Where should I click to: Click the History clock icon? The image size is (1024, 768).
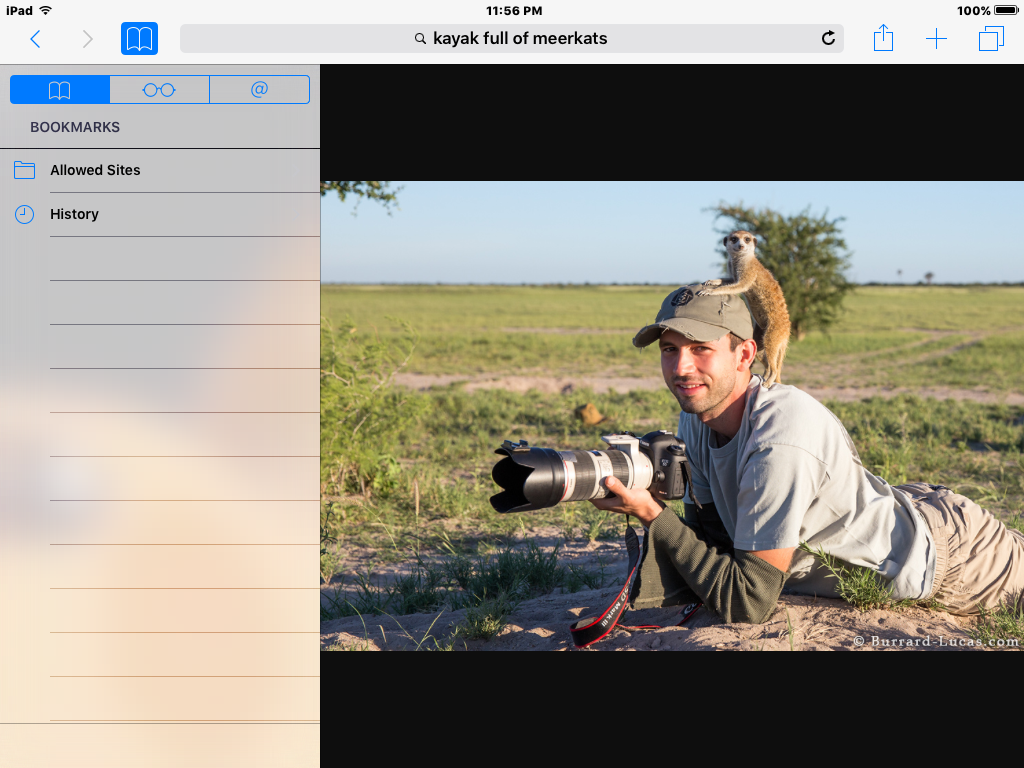pyautogui.click(x=24, y=214)
